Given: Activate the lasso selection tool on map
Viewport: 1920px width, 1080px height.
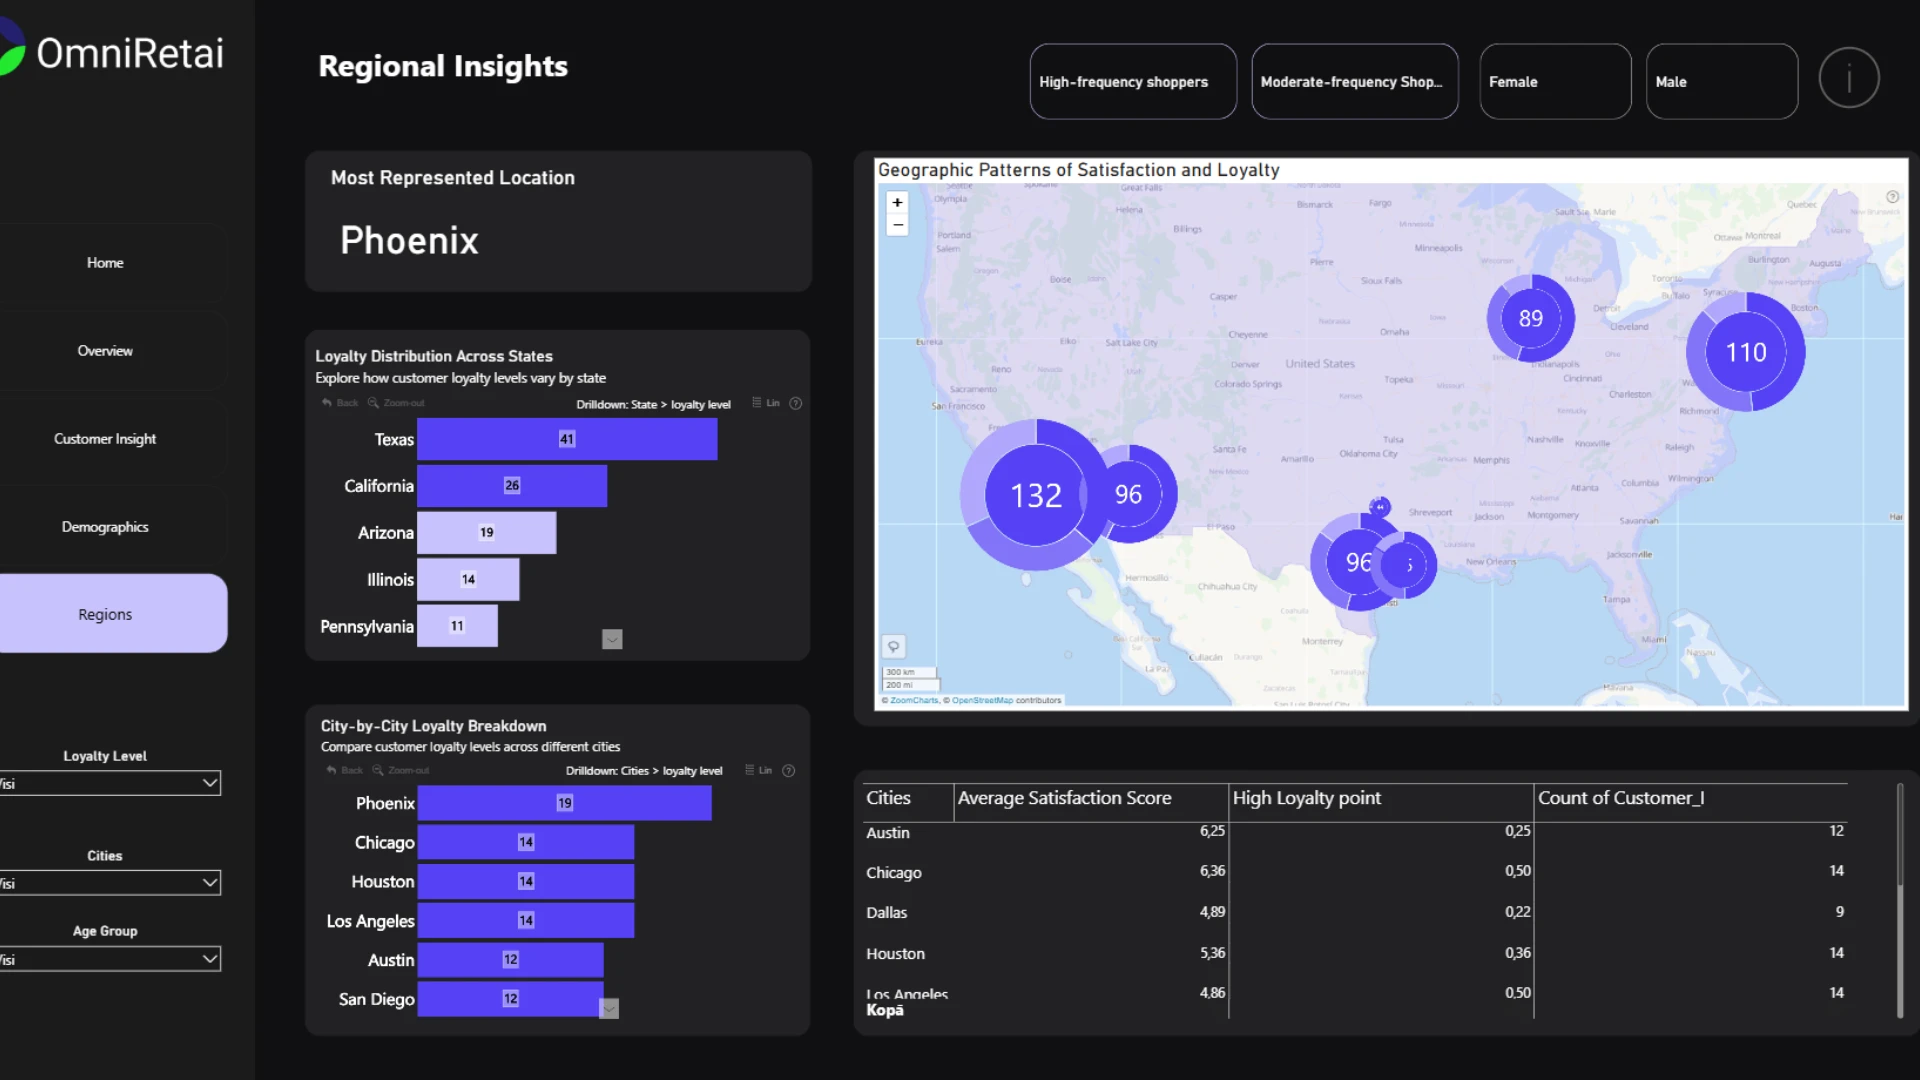Looking at the screenshot, I should pyautogui.click(x=893, y=646).
